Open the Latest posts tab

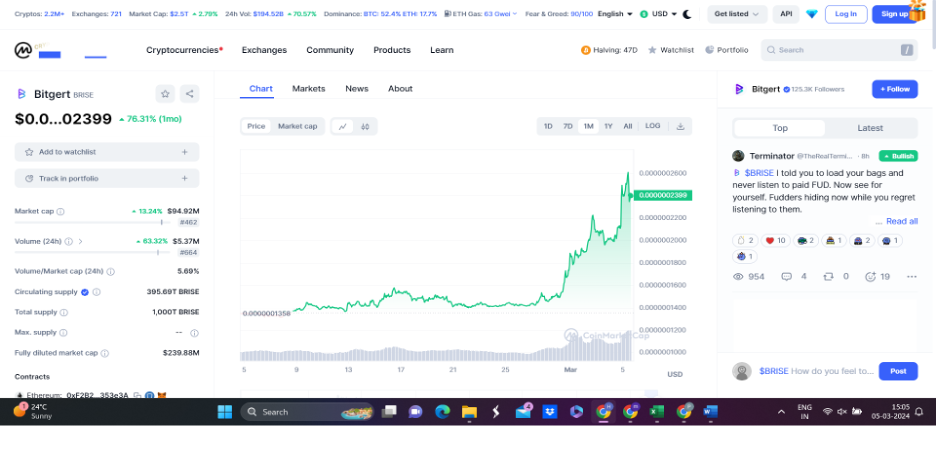point(870,128)
